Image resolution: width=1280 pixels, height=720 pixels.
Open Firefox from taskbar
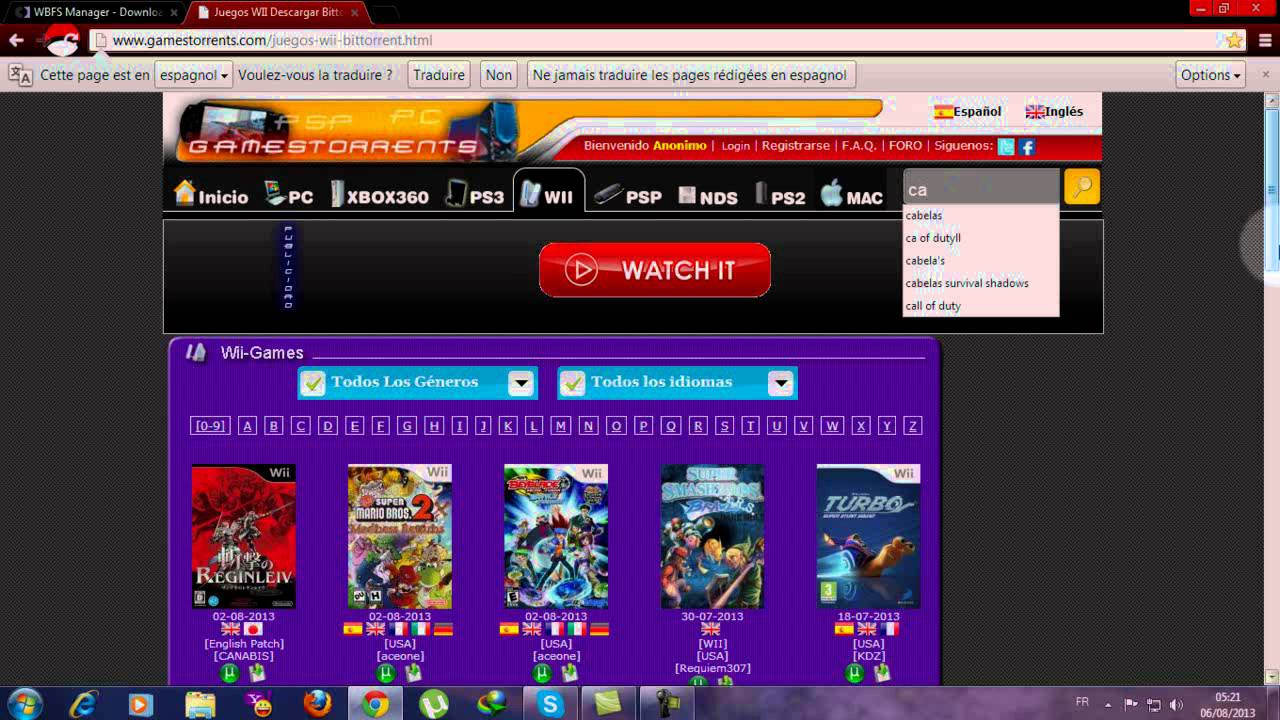click(x=317, y=704)
